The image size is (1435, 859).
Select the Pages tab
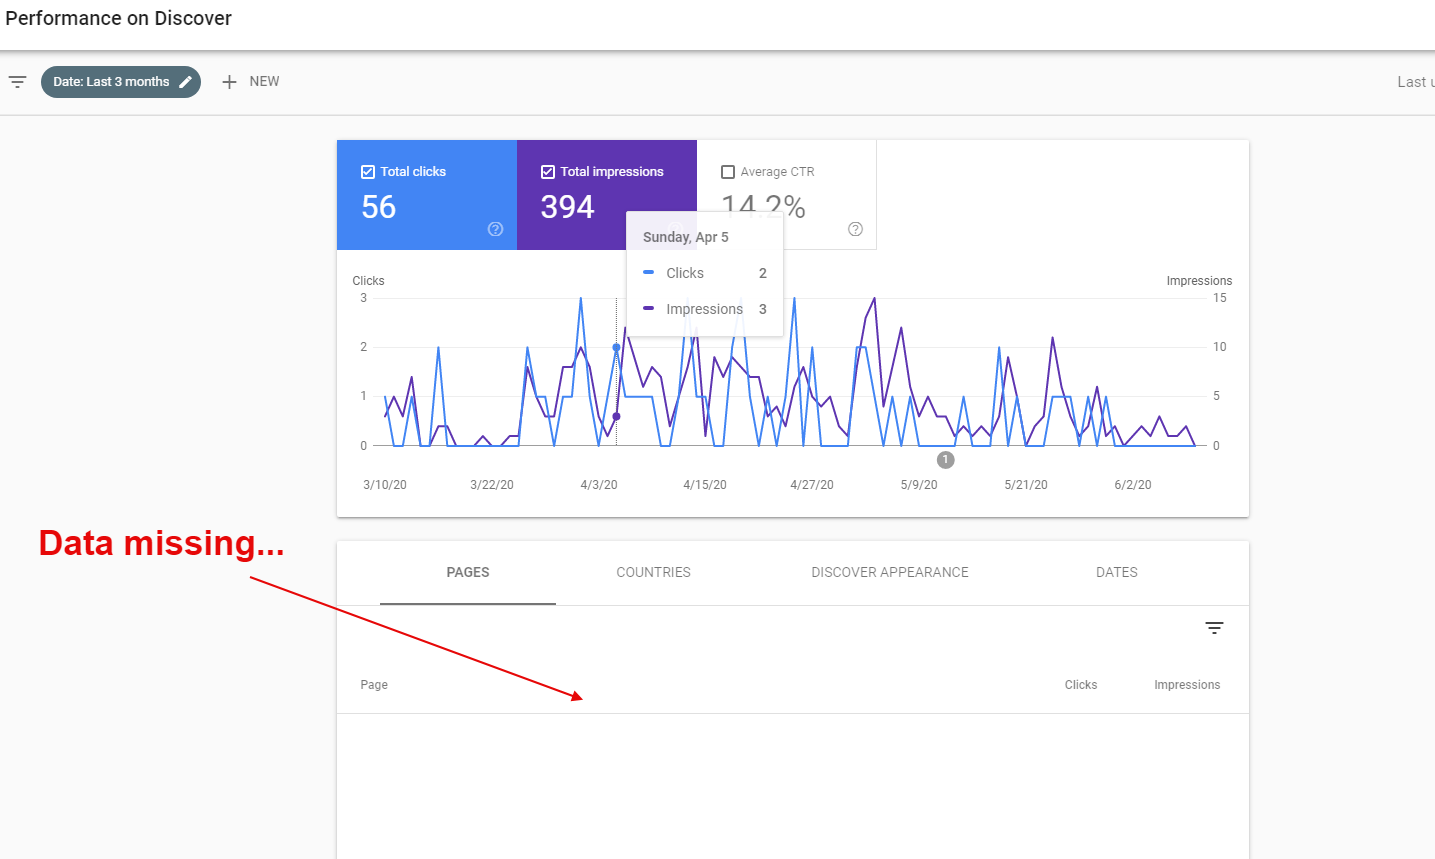(468, 573)
